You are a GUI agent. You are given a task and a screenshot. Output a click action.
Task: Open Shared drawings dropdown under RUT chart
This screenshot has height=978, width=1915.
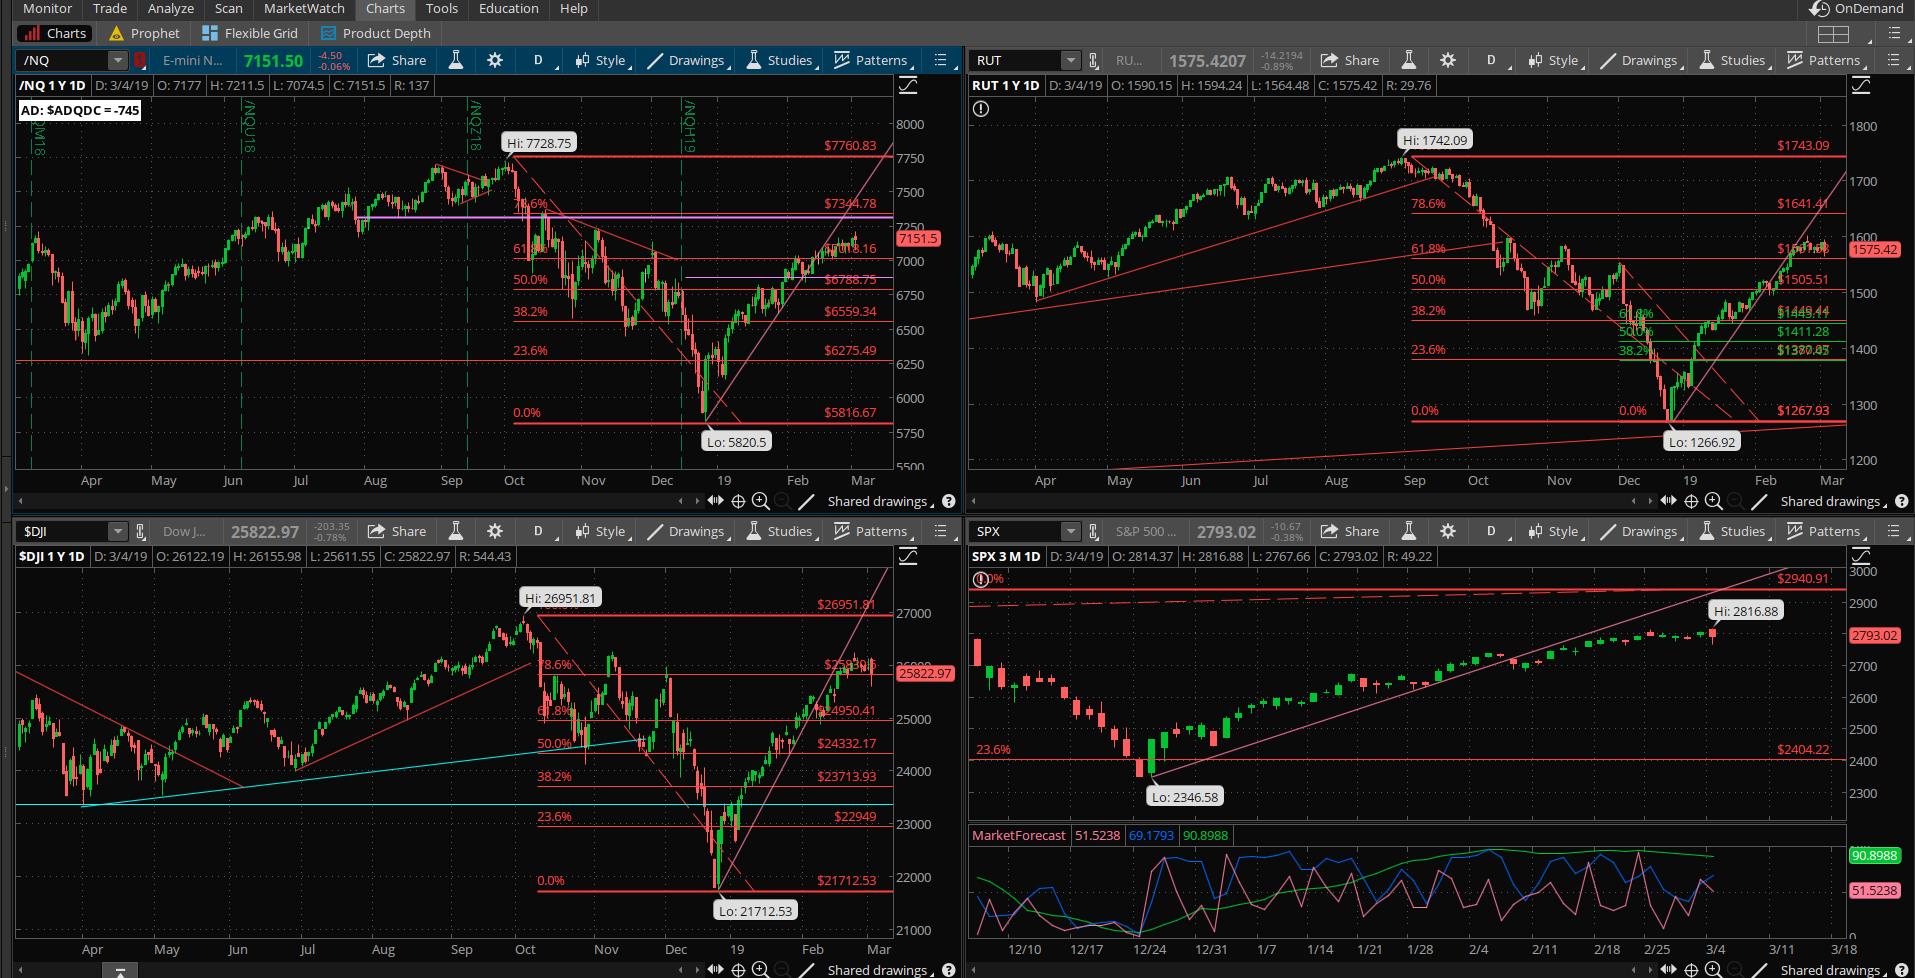[1832, 501]
